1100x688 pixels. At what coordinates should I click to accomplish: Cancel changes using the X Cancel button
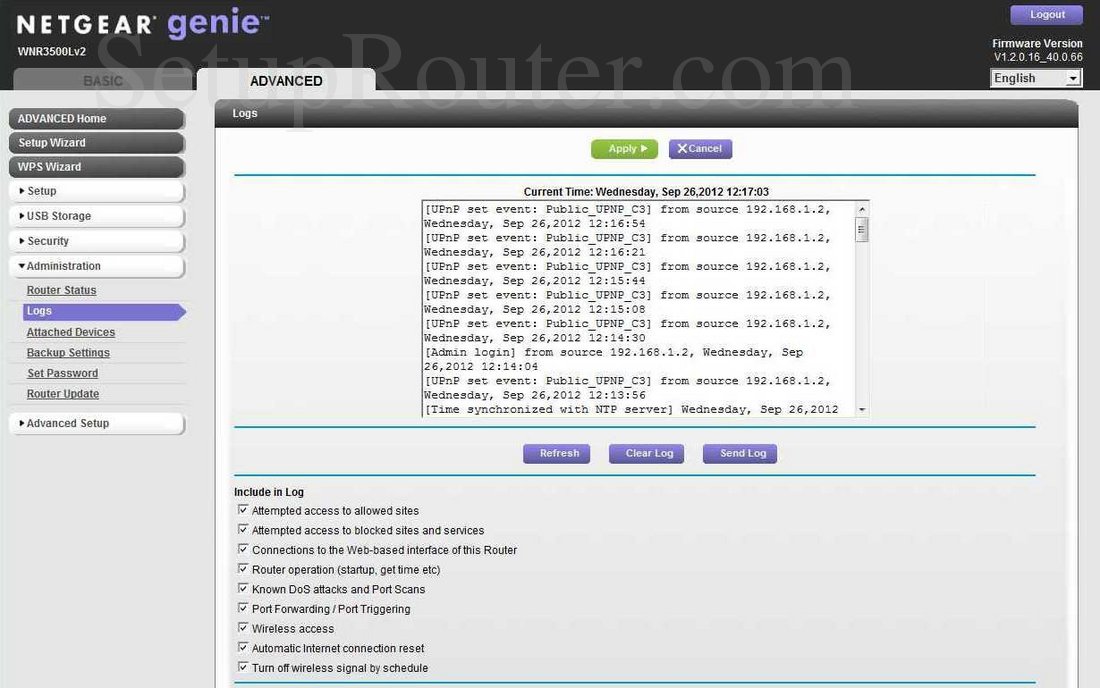[699, 148]
